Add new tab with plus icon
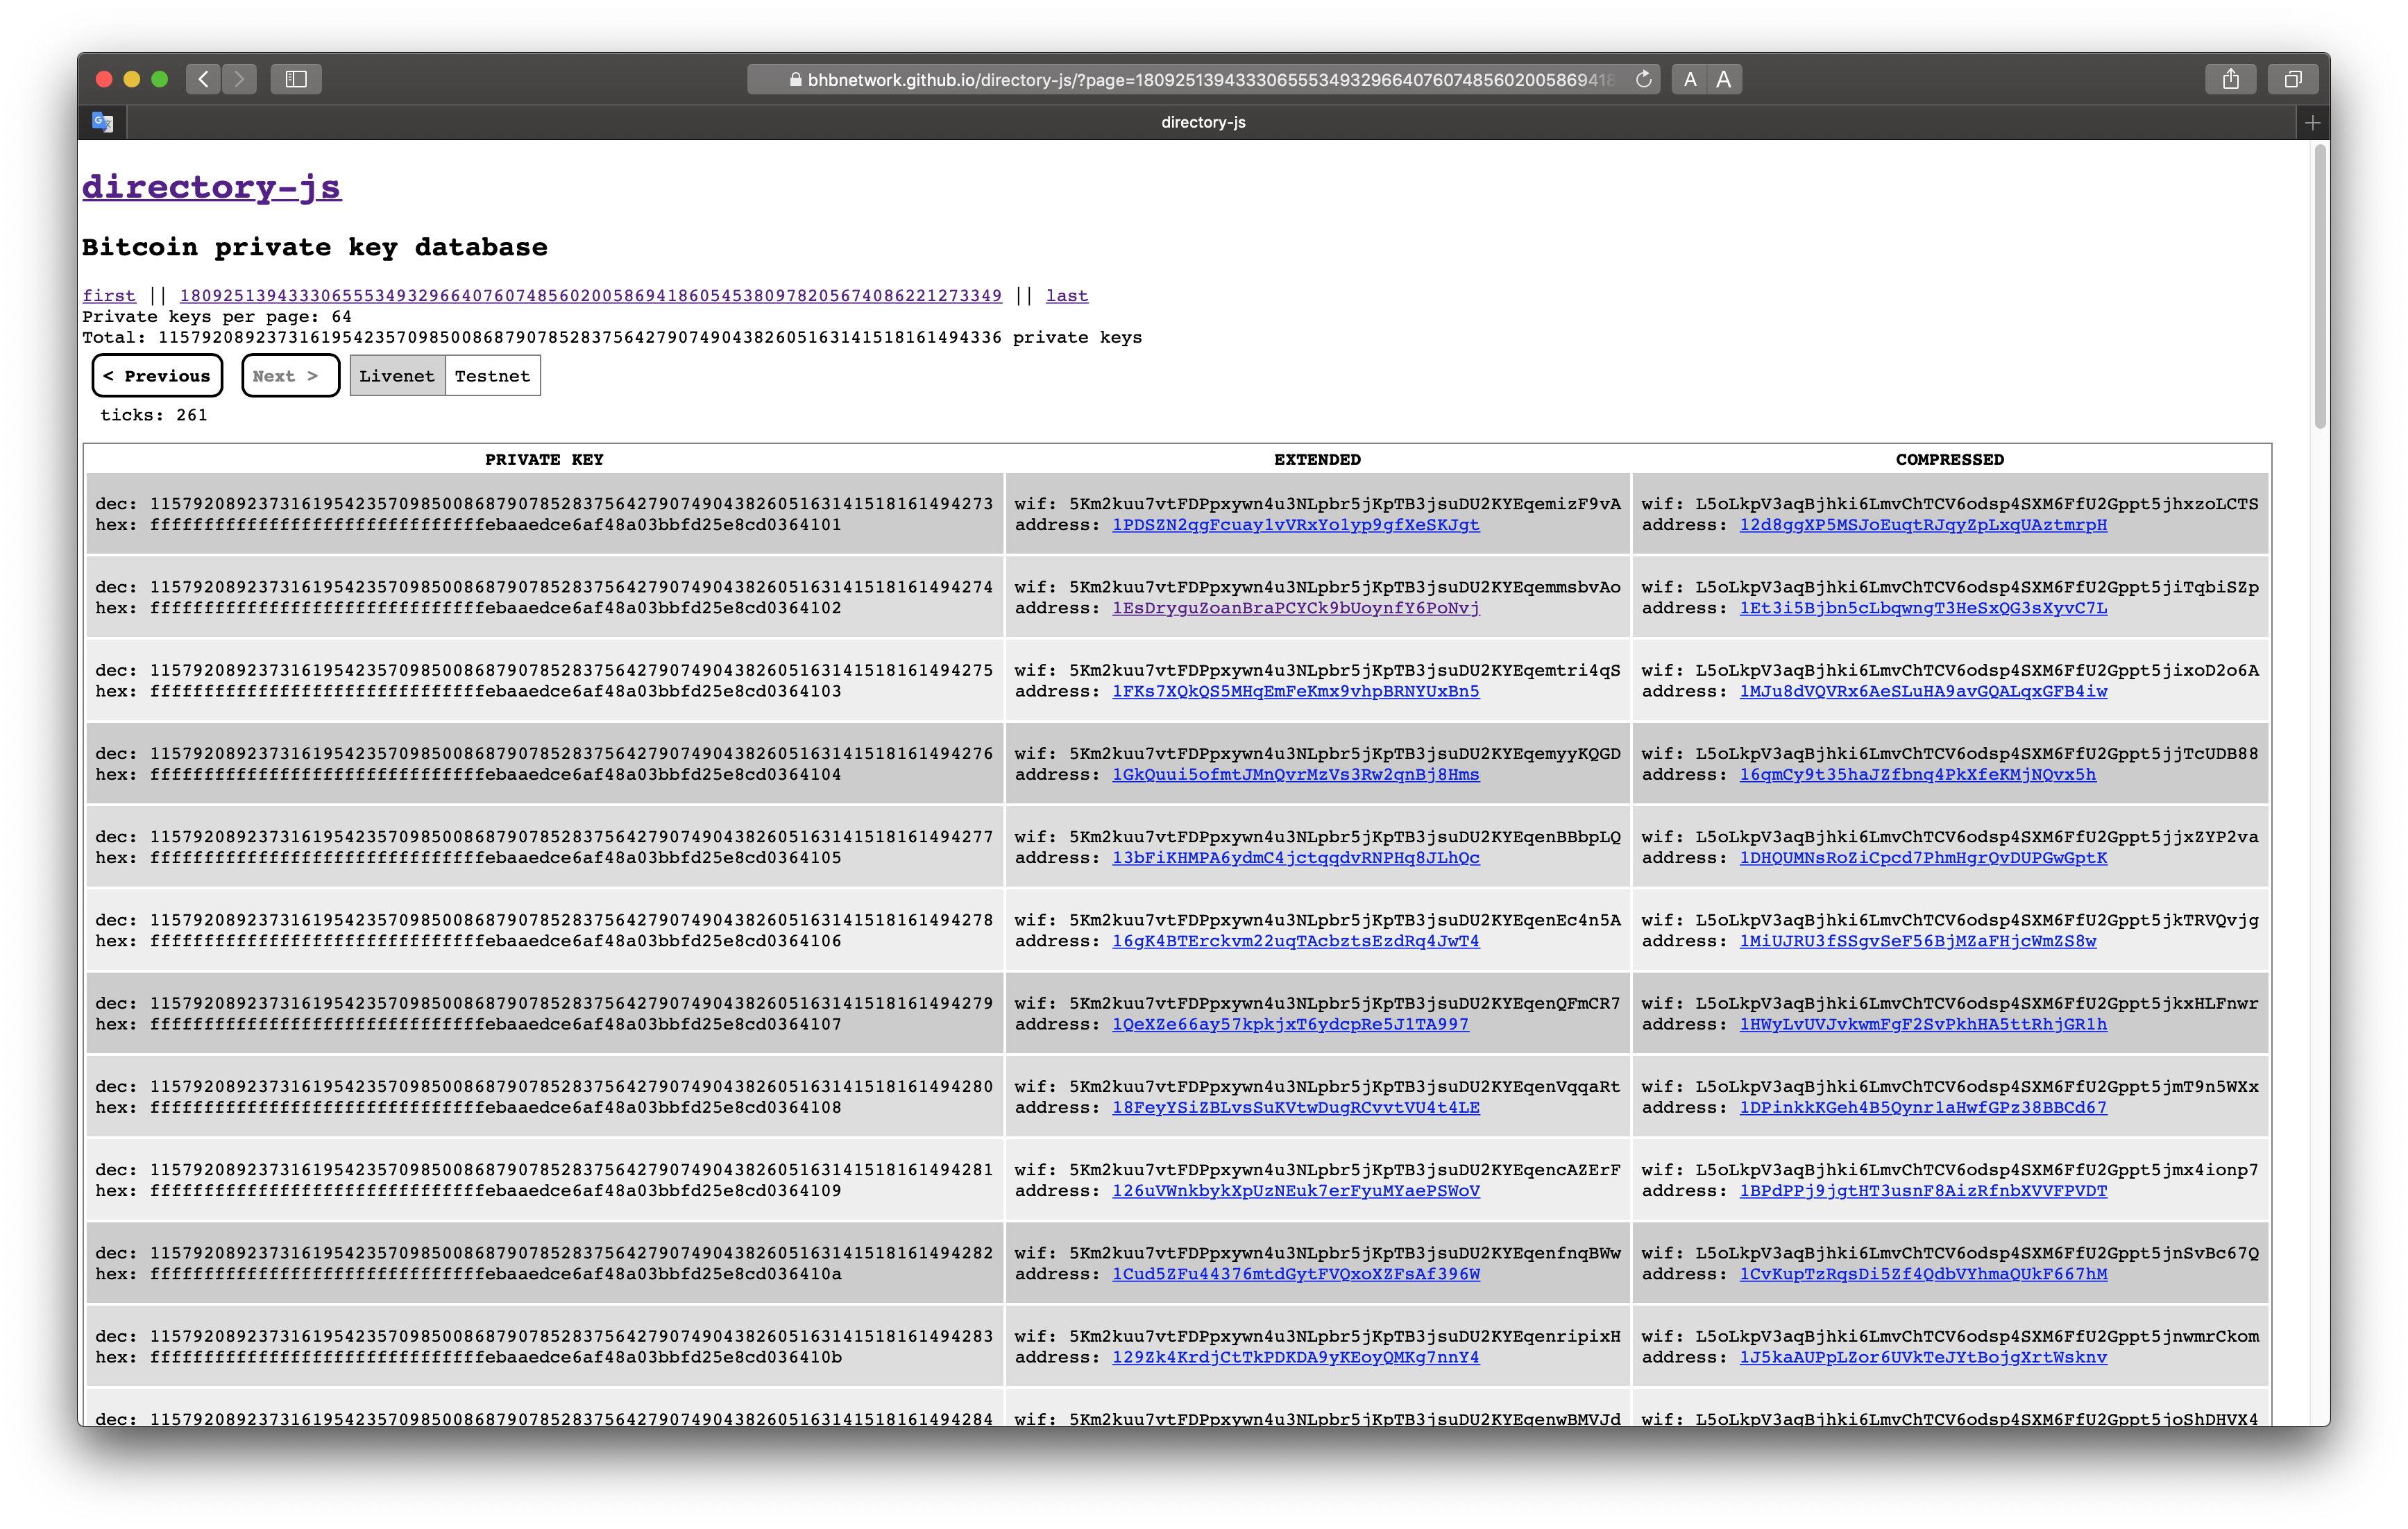The height and width of the screenshot is (1529, 2408). click(x=2312, y=122)
